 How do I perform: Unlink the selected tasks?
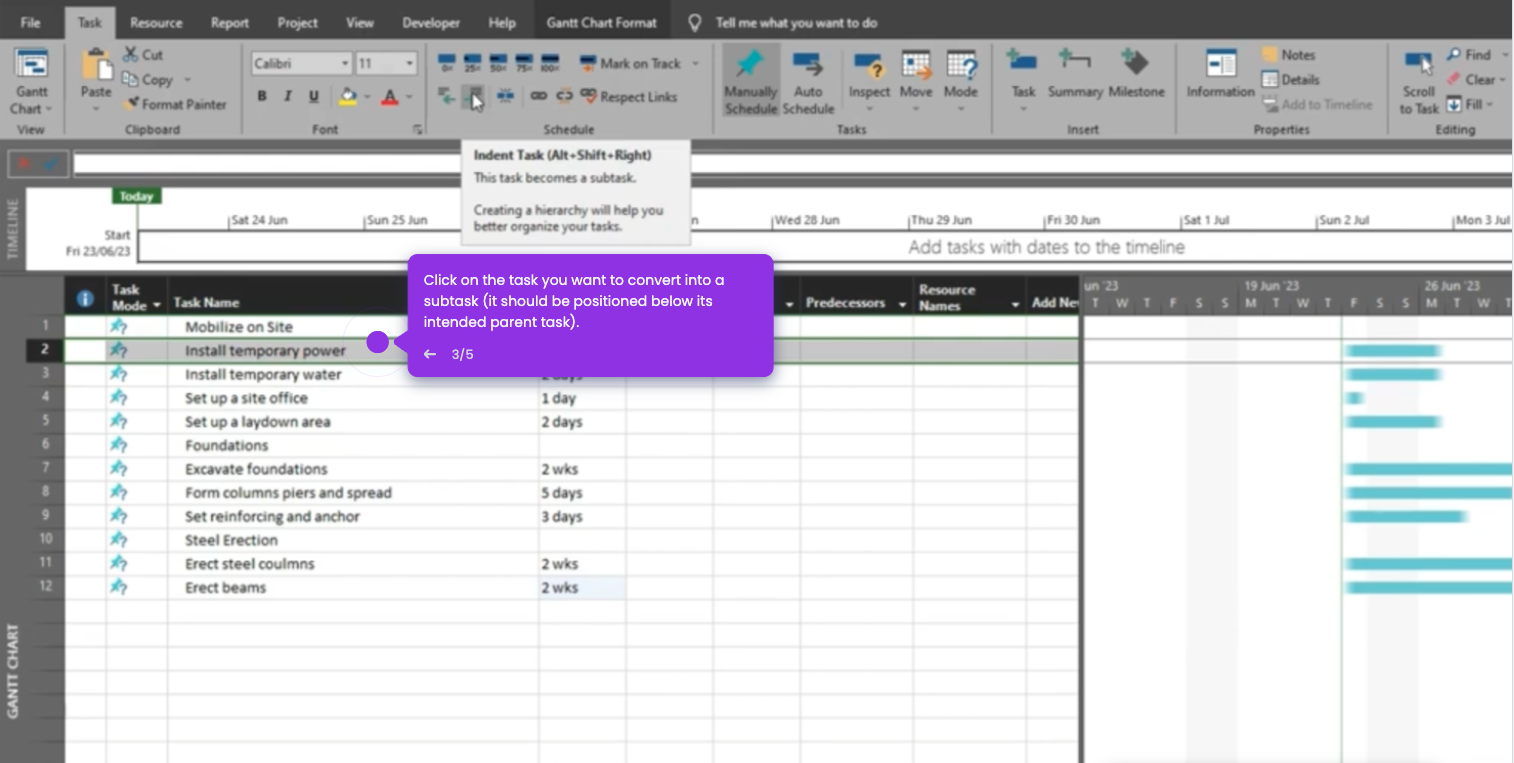(x=564, y=96)
